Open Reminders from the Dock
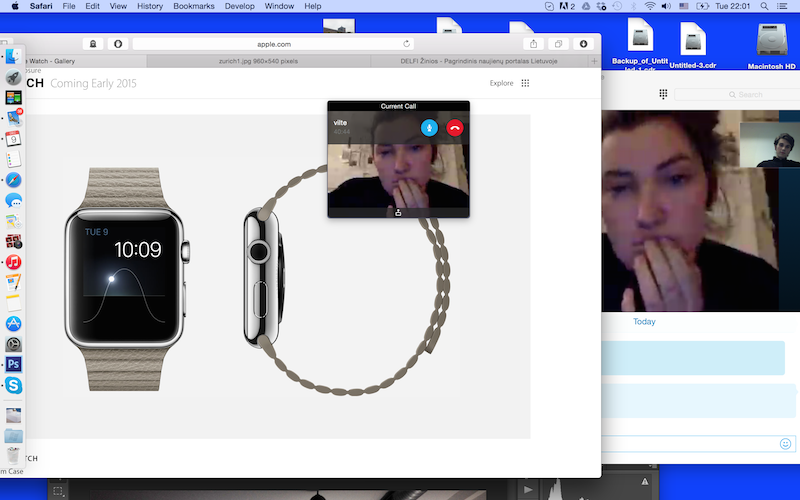 pos(13,159)
